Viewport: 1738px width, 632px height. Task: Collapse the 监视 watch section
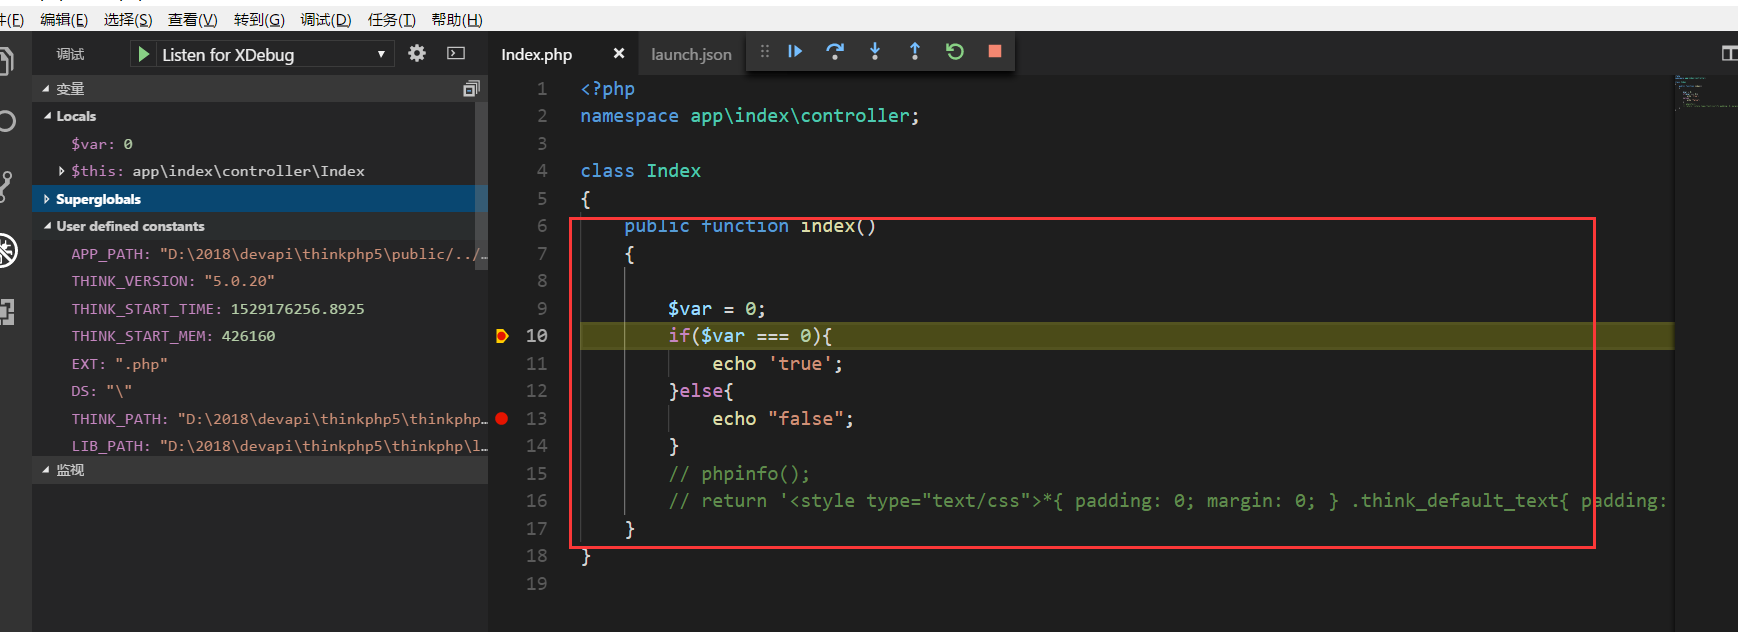(260, 470)
